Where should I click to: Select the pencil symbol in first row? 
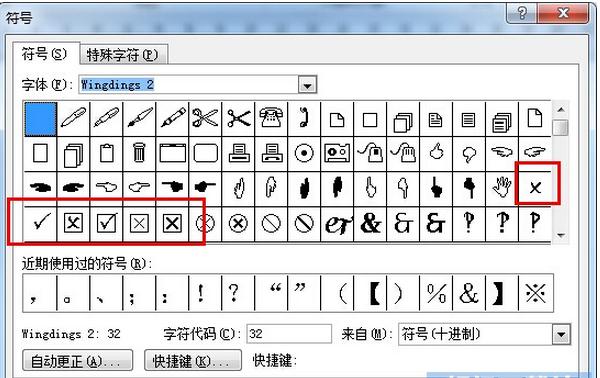172,119
